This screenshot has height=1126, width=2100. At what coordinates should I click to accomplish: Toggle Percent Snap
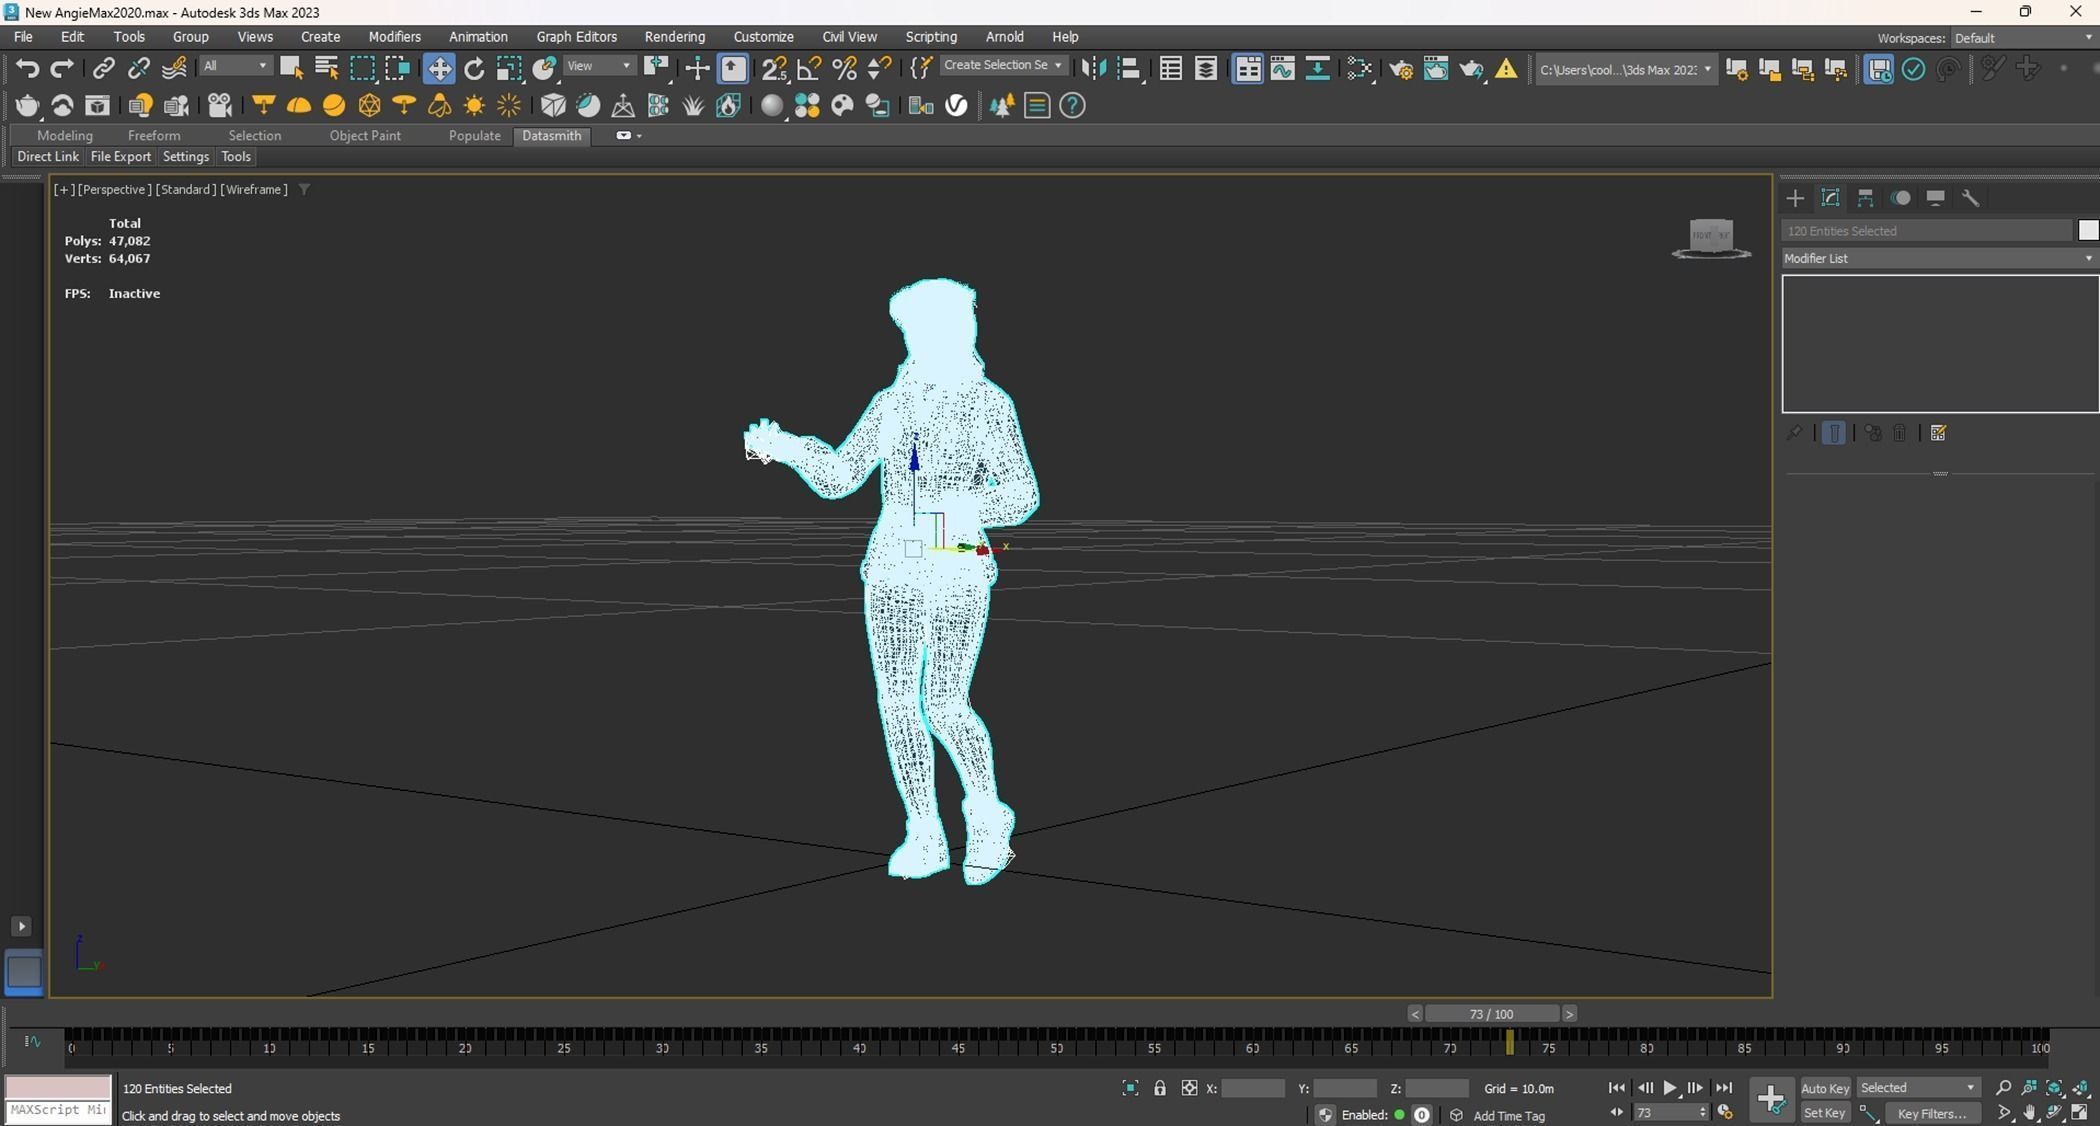[x=844, y=68]
